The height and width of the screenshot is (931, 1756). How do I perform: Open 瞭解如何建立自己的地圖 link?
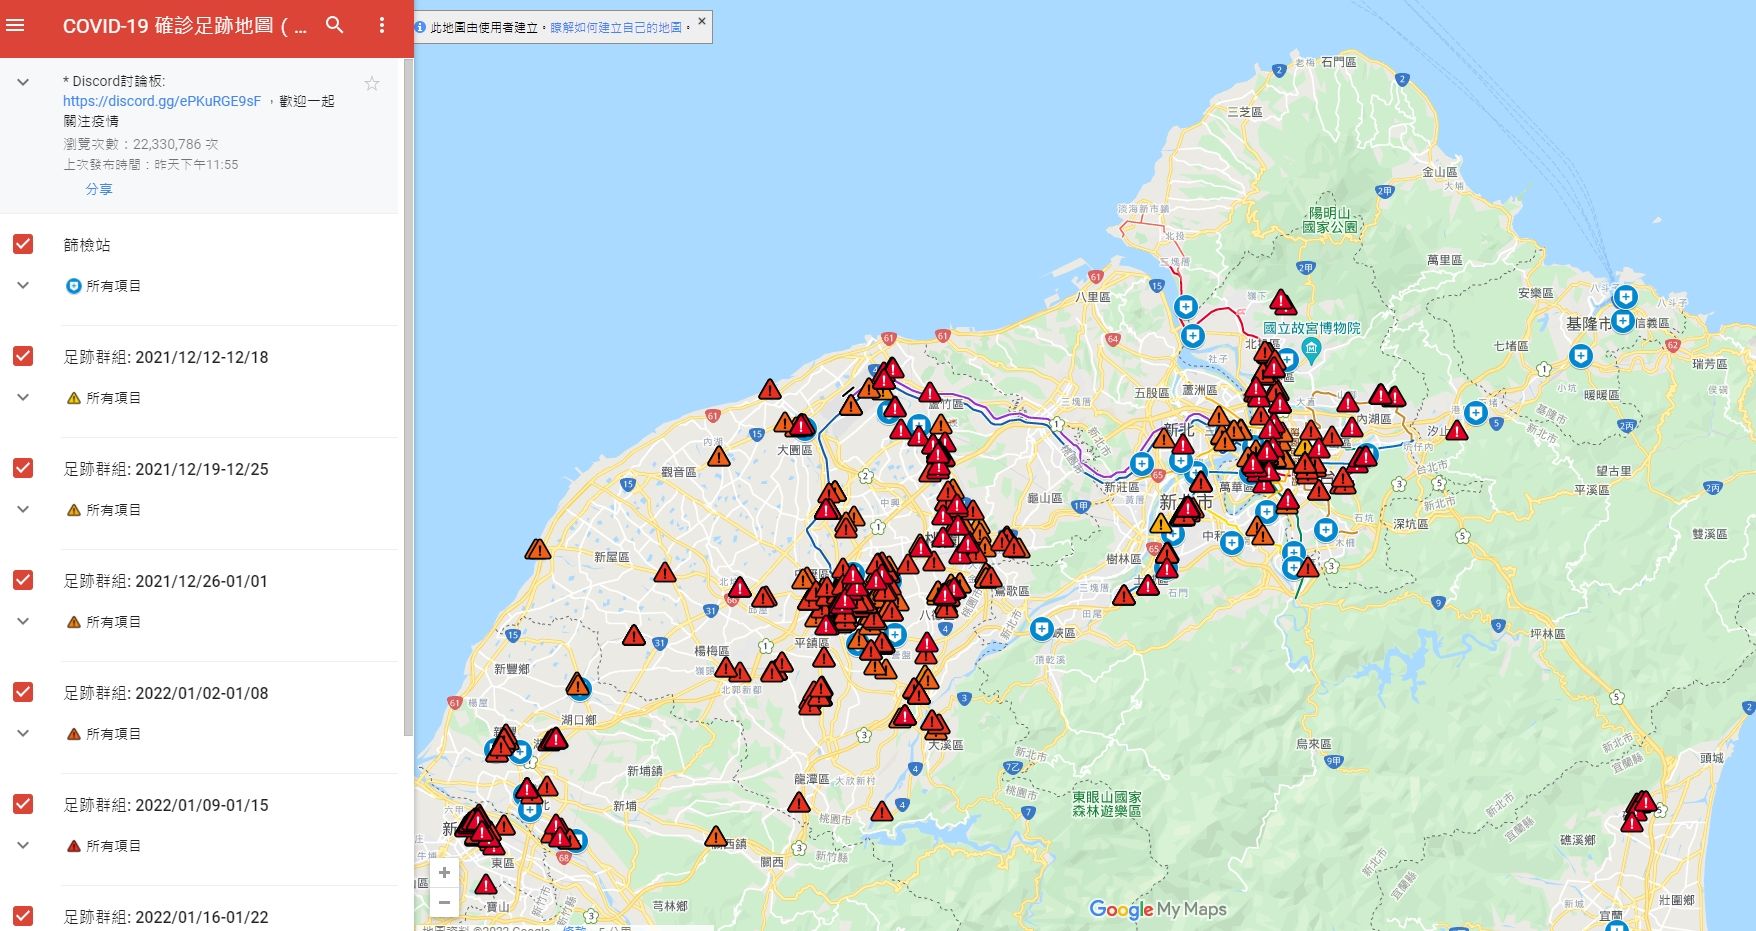617,28
